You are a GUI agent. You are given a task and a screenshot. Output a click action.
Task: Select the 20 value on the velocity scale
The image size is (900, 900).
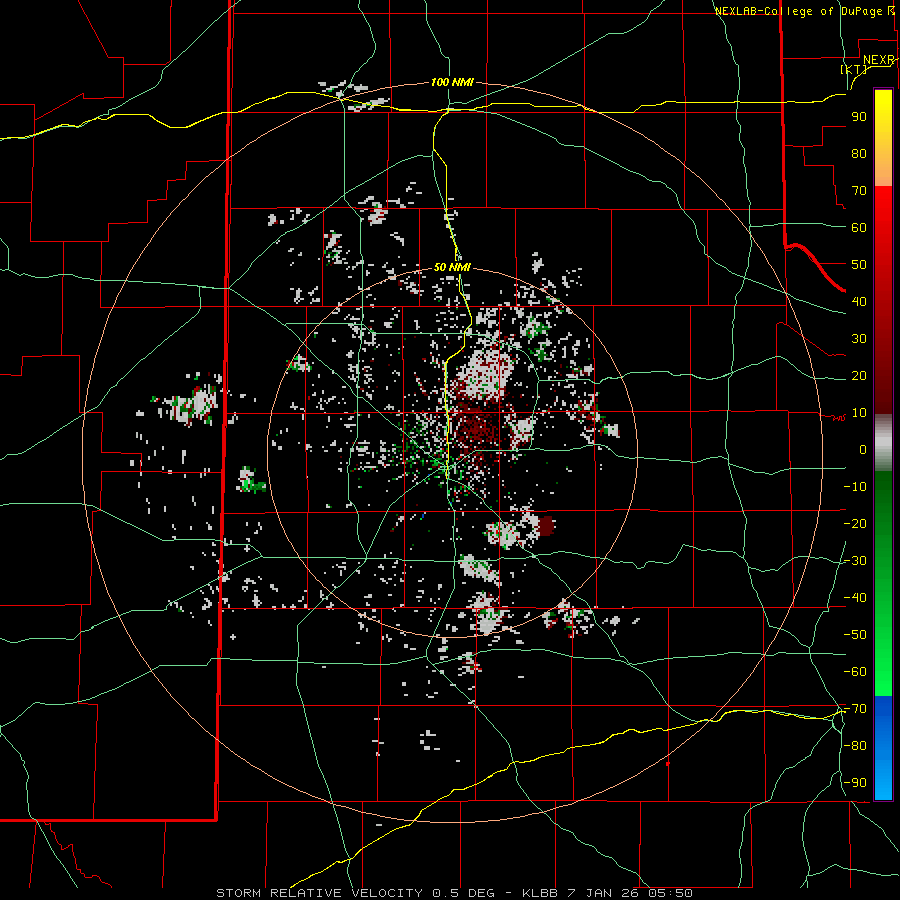pos(859,375)
